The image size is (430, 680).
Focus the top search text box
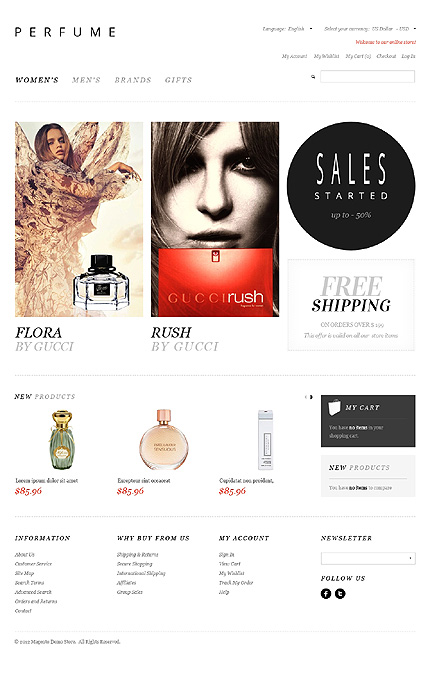point(367,77)
